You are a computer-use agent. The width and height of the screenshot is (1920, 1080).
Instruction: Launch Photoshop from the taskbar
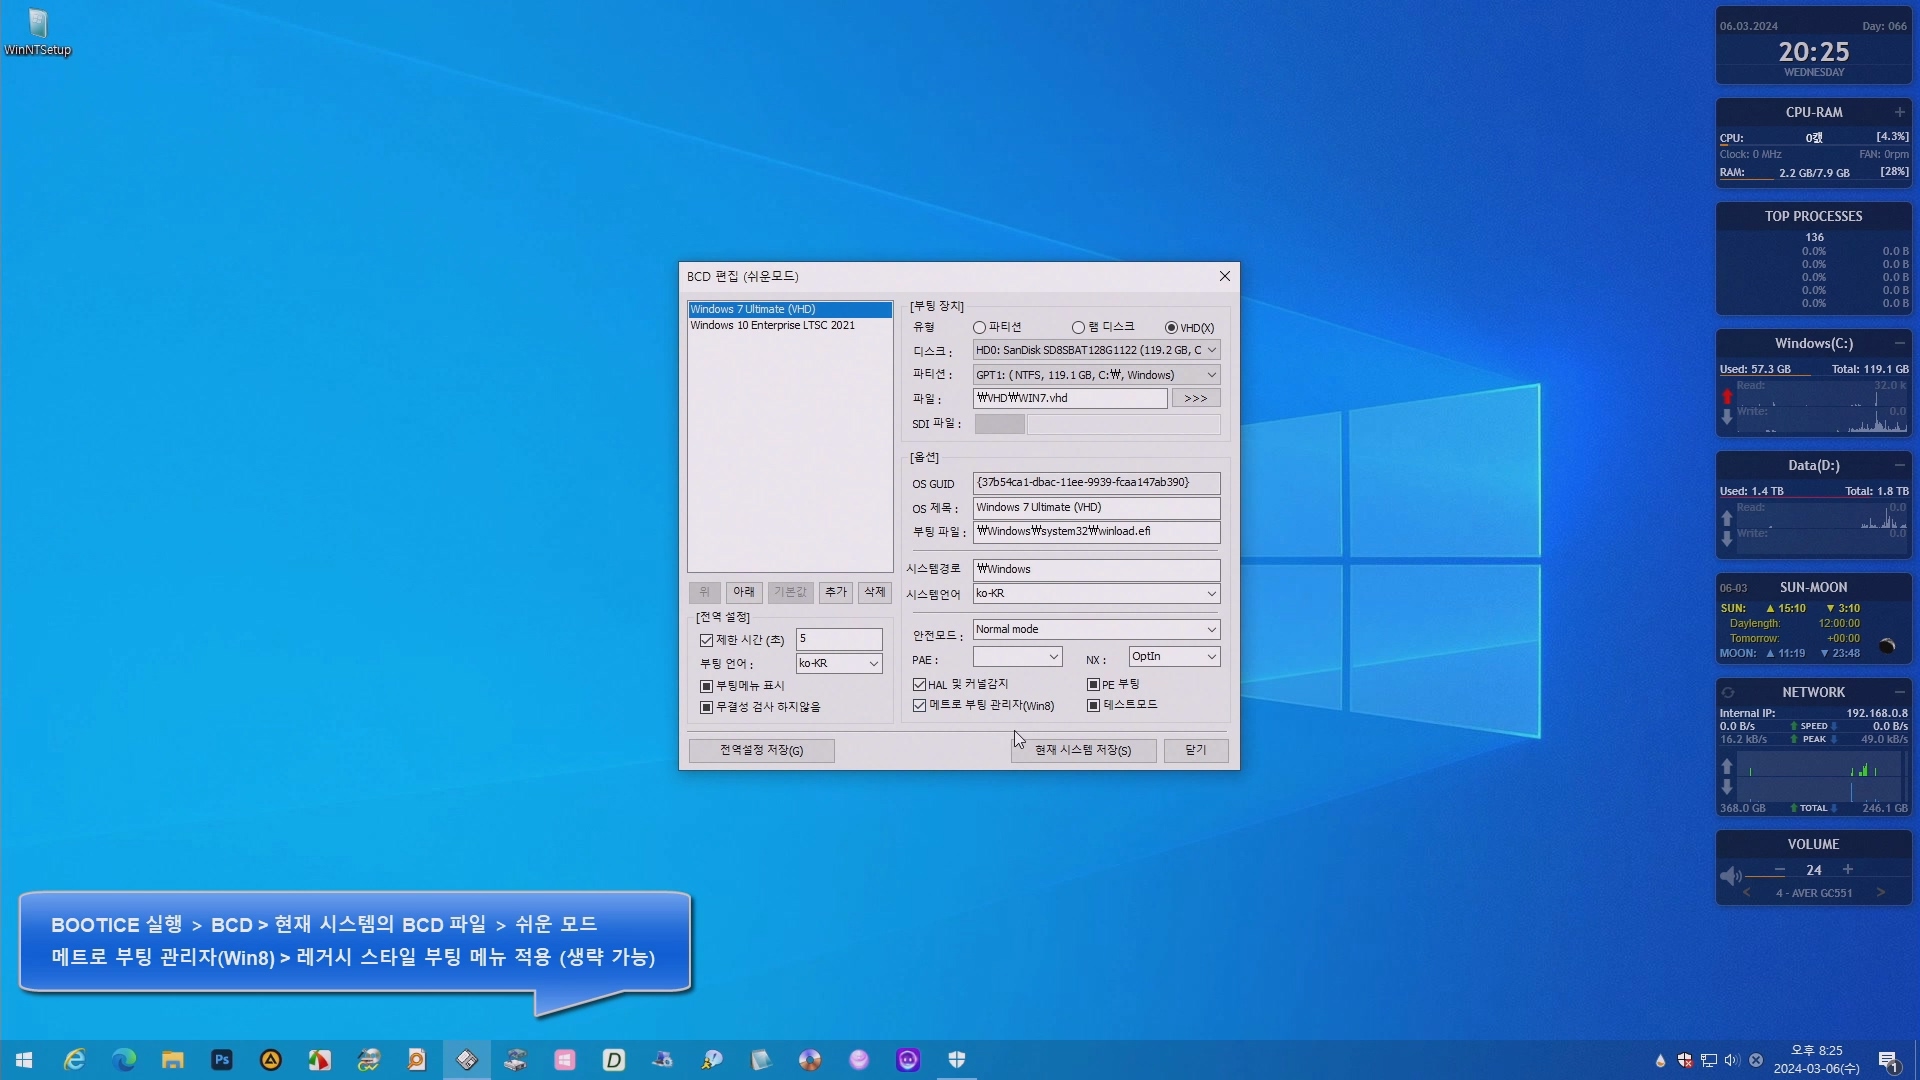click(221, 1060)
